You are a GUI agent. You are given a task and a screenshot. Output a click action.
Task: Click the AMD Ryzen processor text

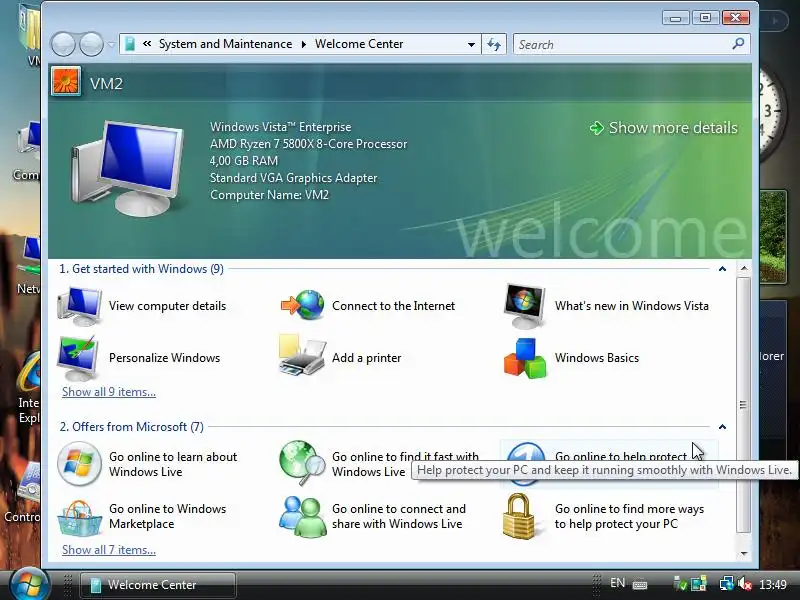coord(309,144)
